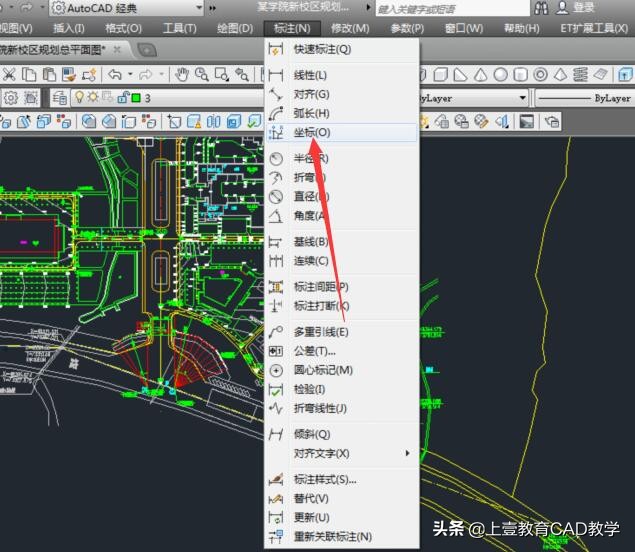Click the Copy clip icon in toolbar
635x552 pixels.
[29, 75]
